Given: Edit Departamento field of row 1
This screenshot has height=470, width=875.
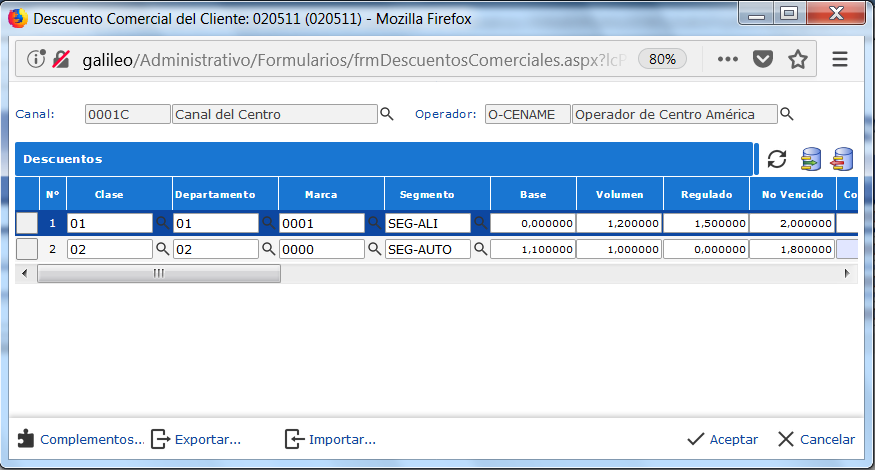Looking at the screenshot, I should [x=216, y=223].
